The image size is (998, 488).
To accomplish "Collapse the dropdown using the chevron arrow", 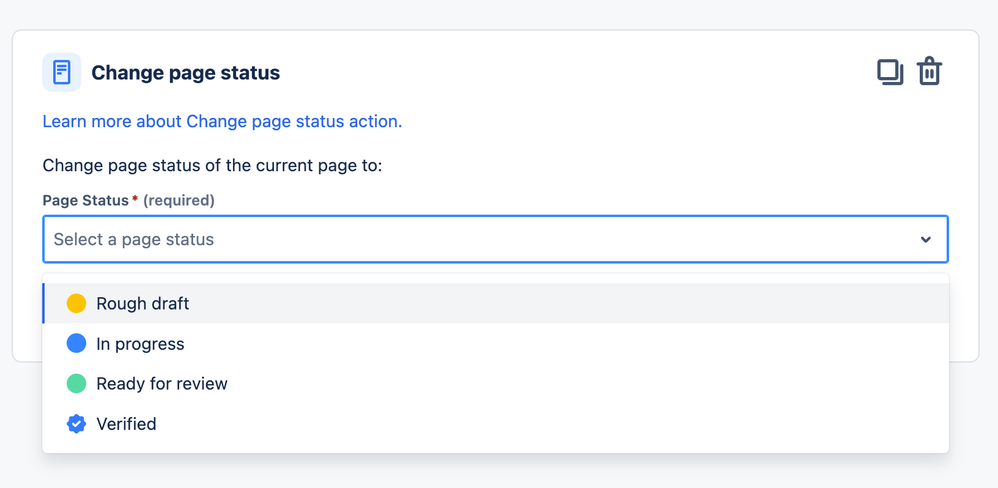I will [925, 240].
